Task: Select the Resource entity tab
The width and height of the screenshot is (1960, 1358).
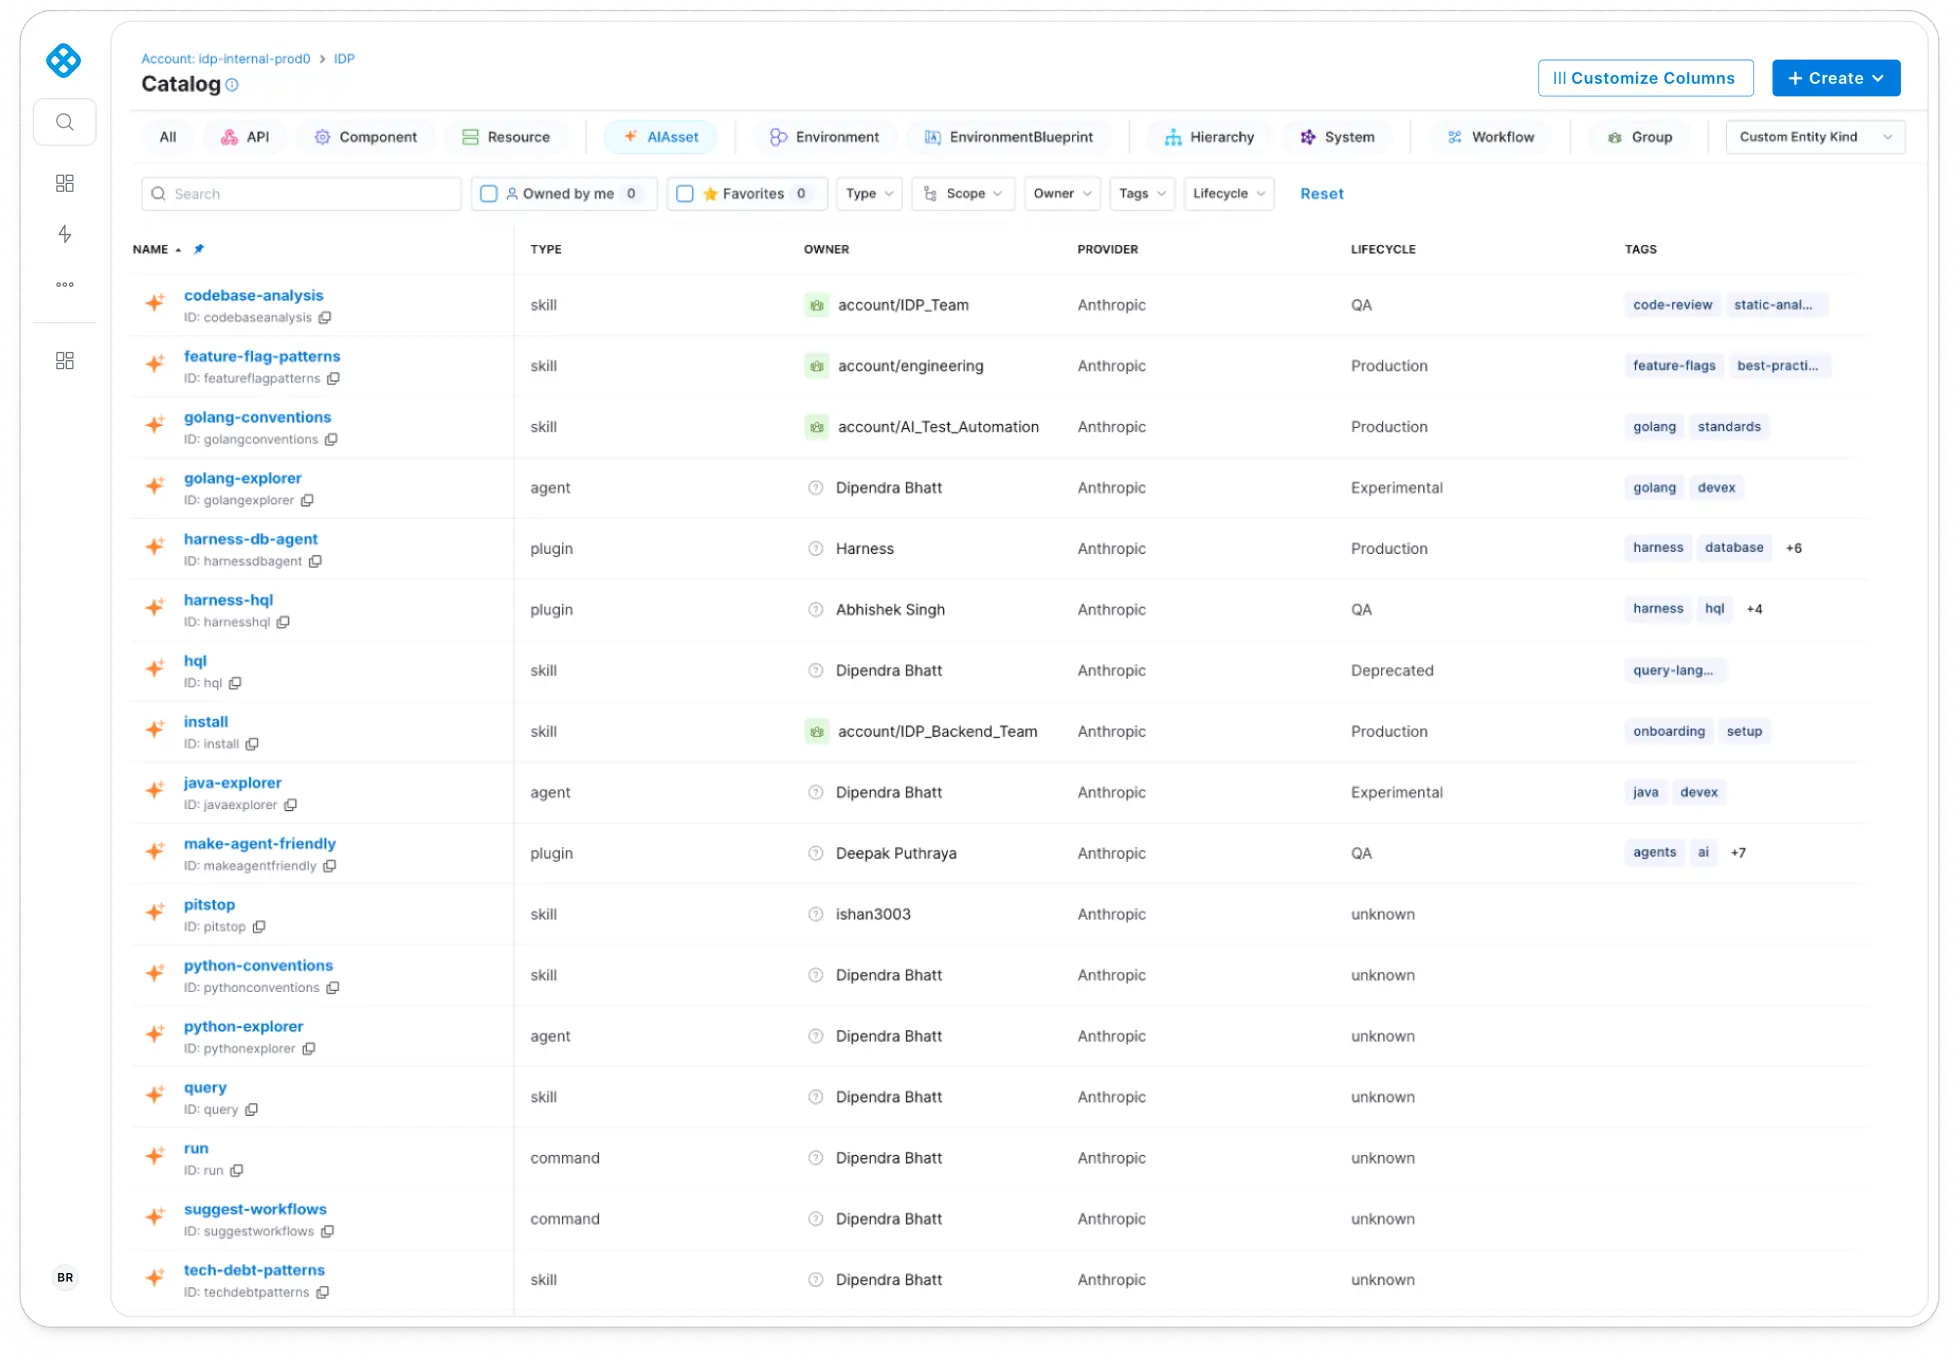Action: 506,137
